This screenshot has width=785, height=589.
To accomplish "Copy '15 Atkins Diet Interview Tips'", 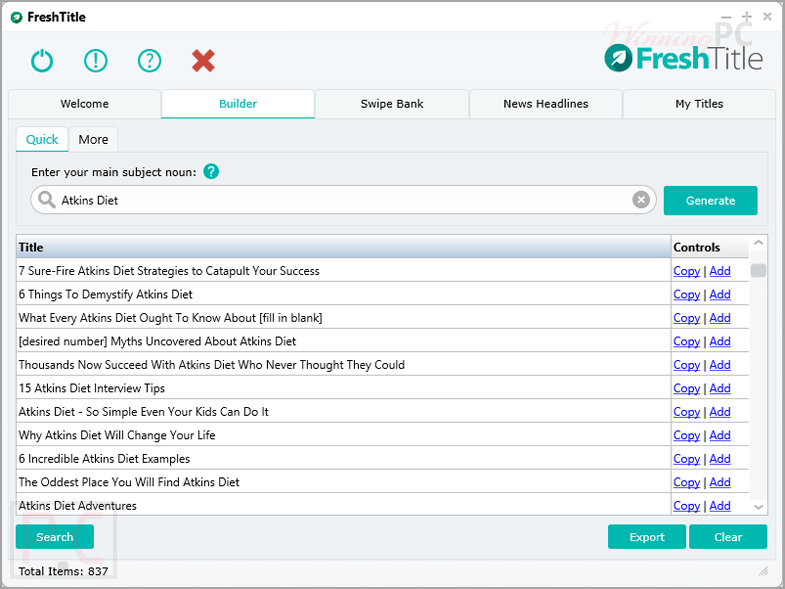I will (x=686, y=389).
